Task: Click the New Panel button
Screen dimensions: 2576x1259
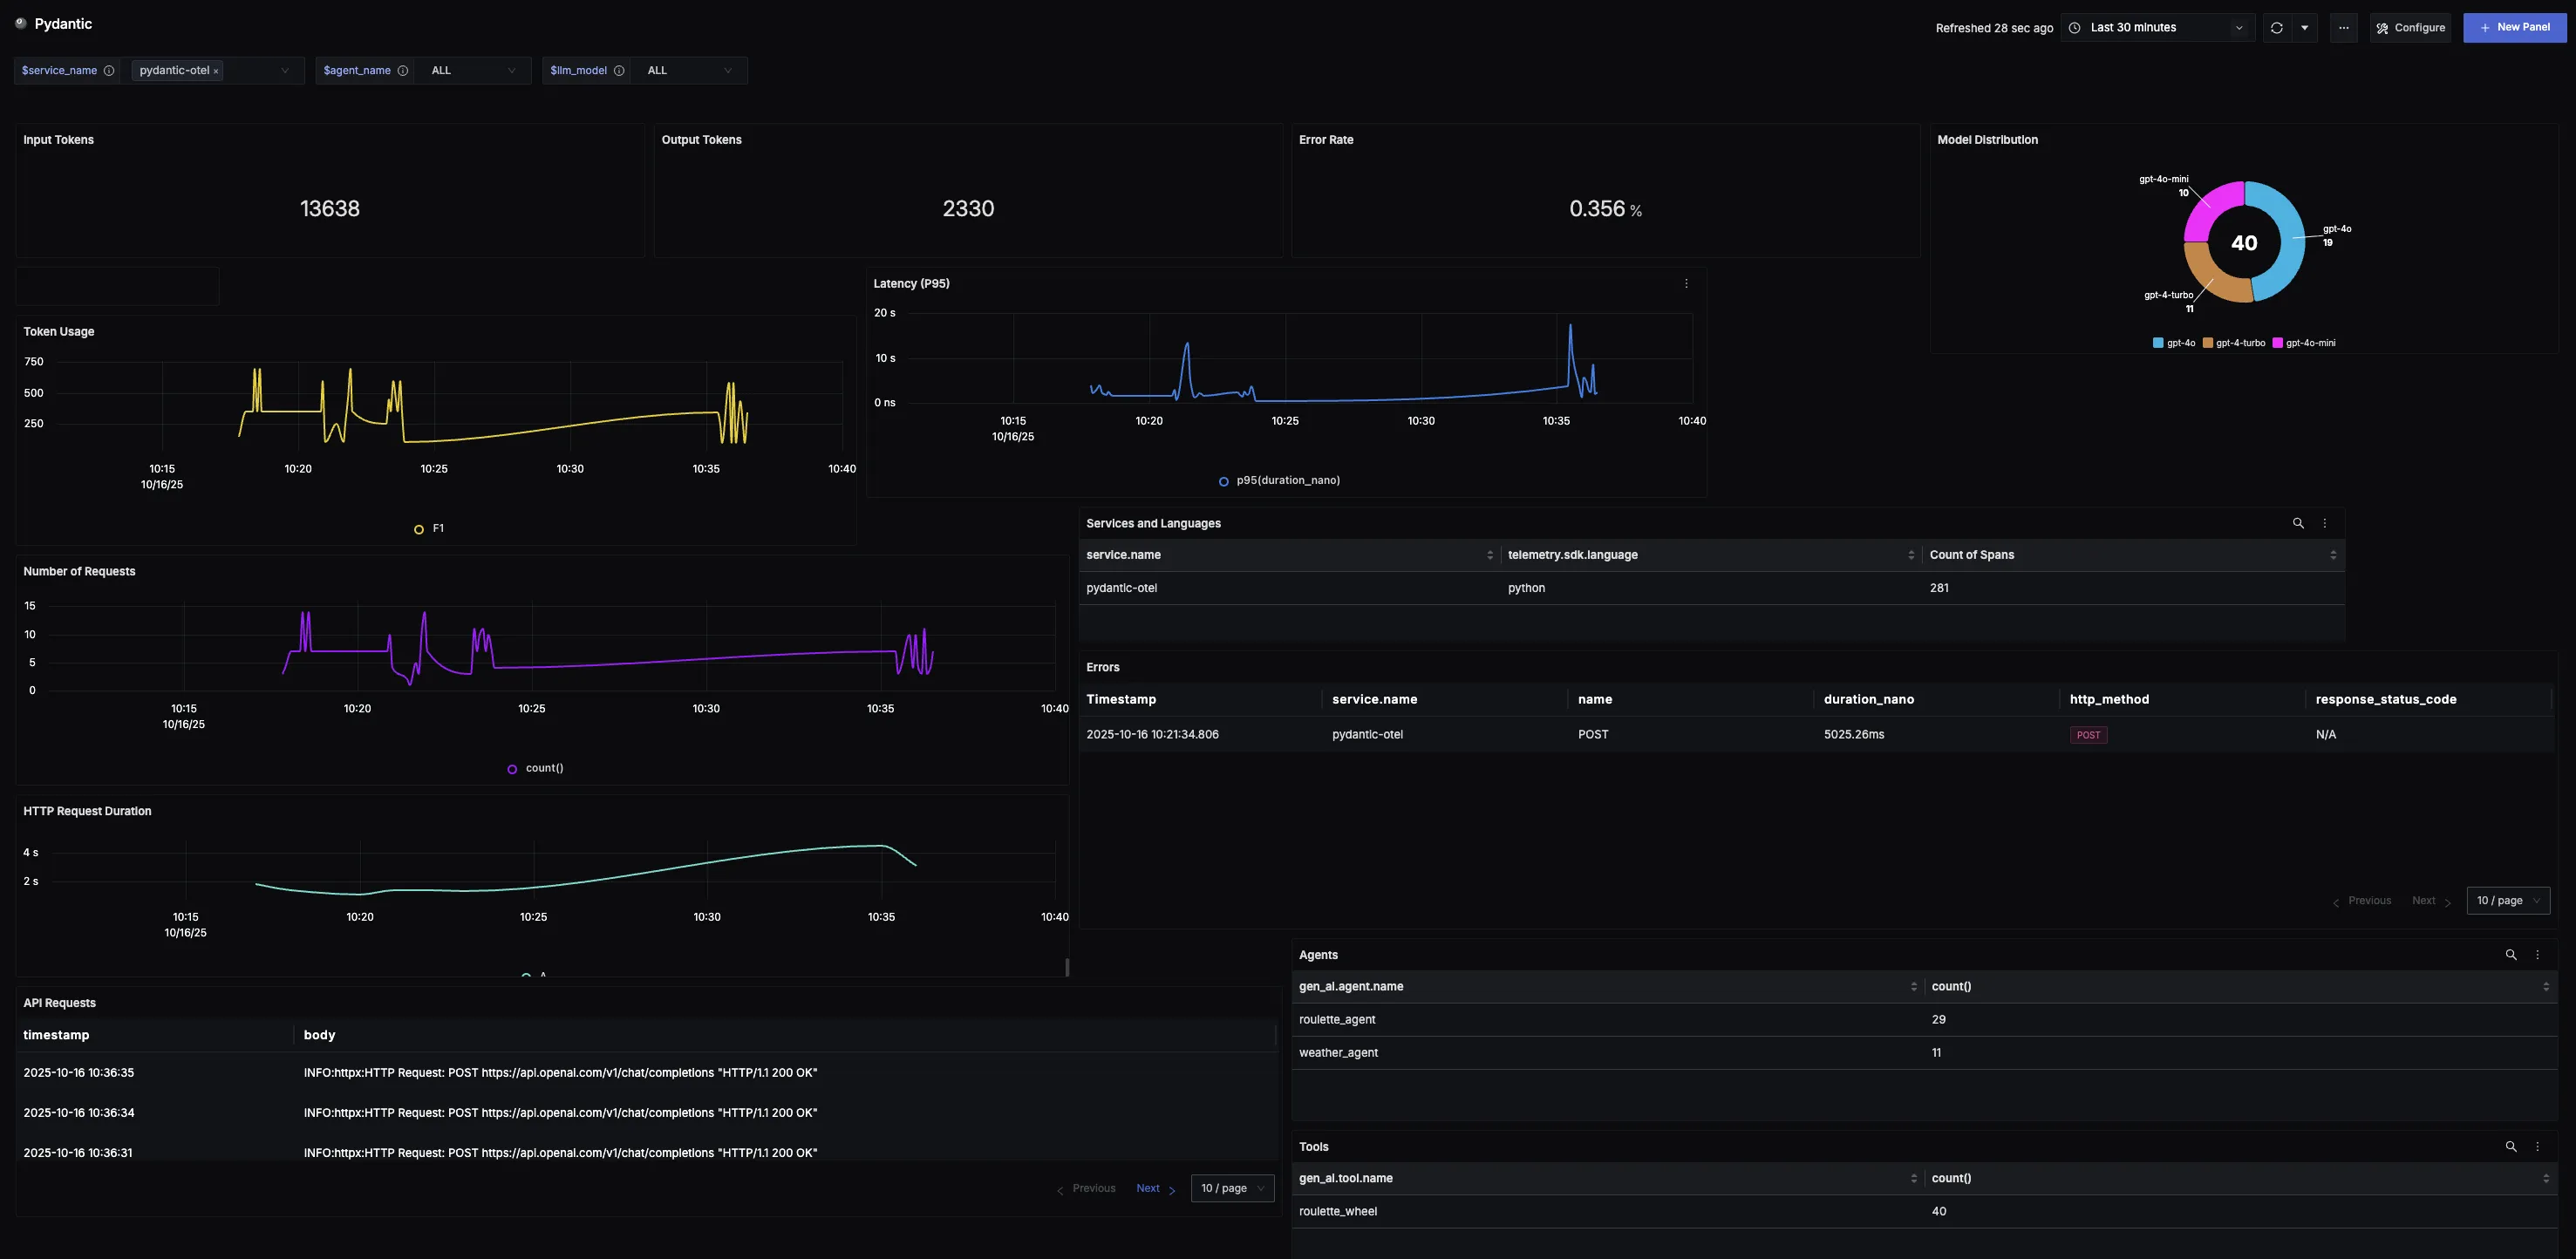Action: pos(2515,27)
